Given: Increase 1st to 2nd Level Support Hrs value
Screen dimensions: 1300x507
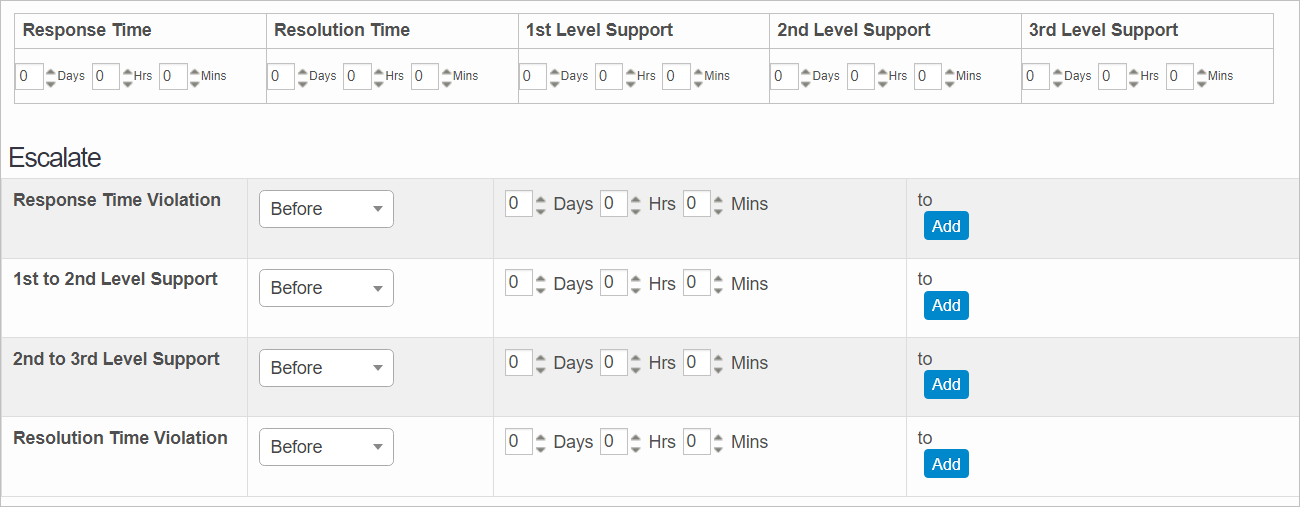Looking at the screenshot, I should 635,278.
